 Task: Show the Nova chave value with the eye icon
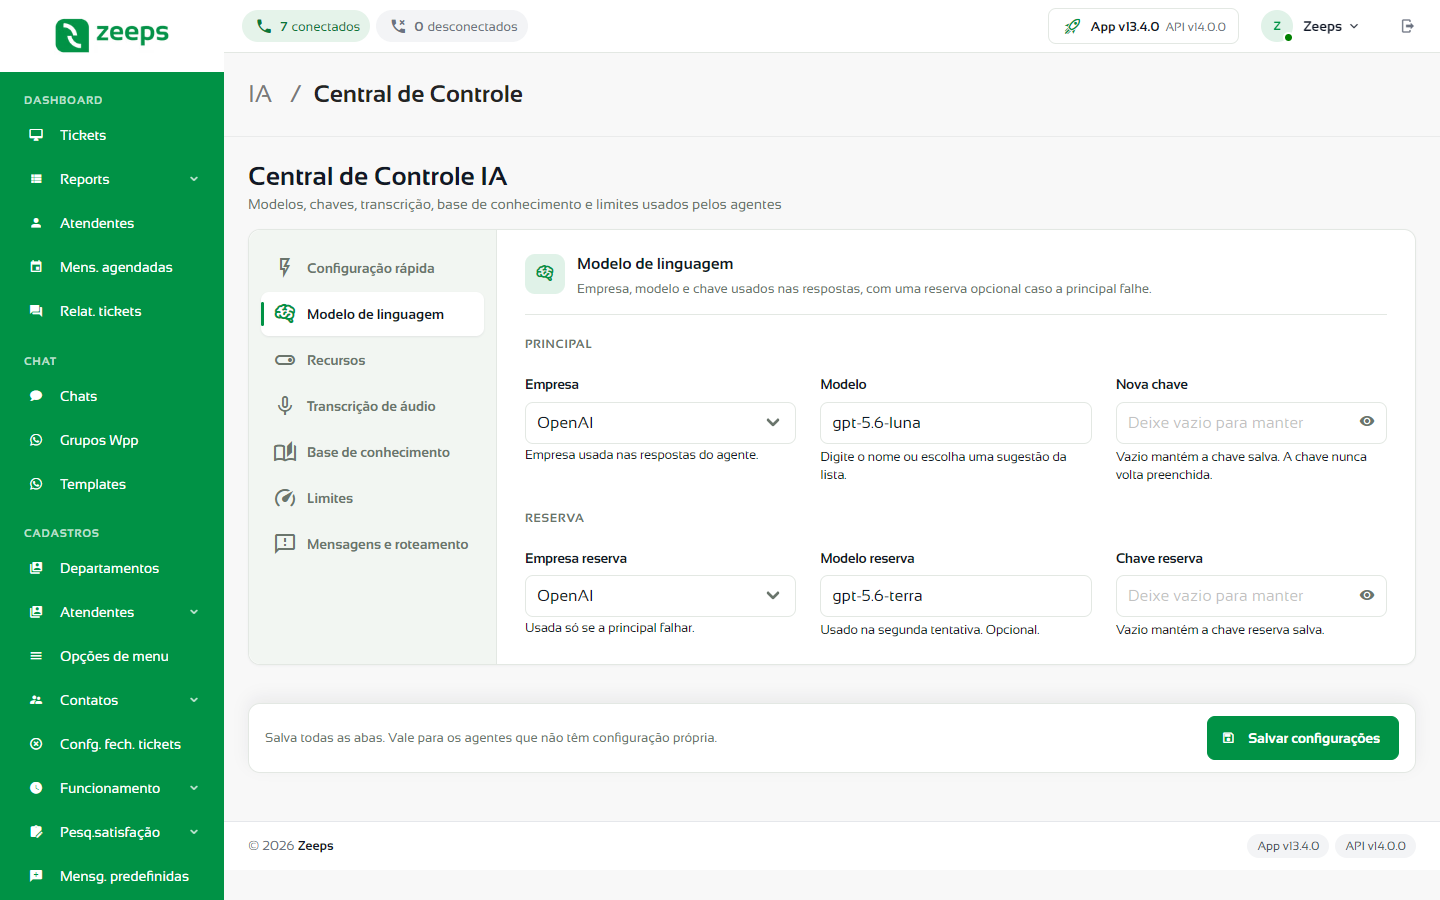(1367, 422)
